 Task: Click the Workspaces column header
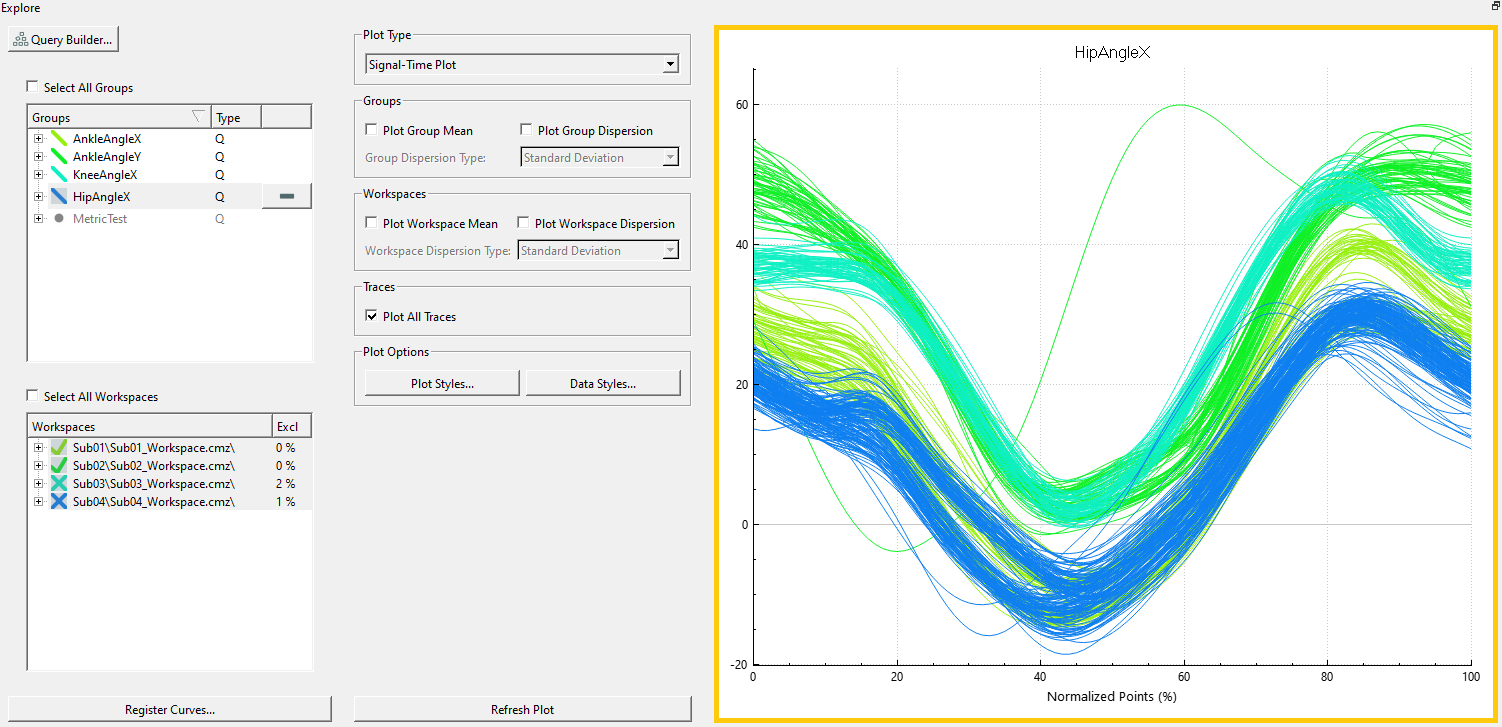pos(150,426)
